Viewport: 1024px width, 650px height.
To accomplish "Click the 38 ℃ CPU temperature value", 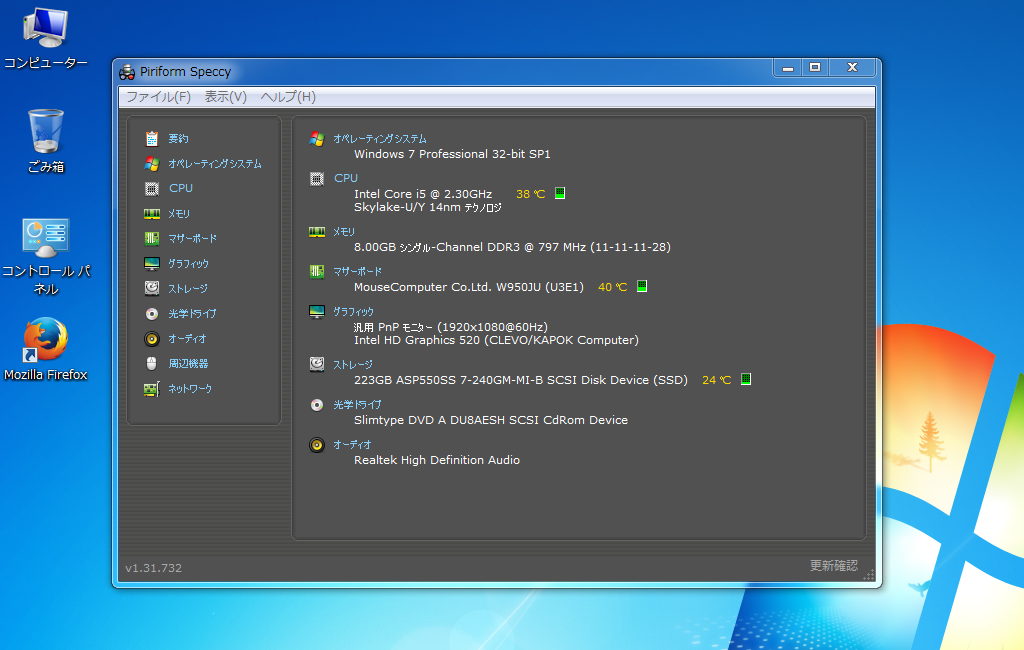I will [530, 194].
